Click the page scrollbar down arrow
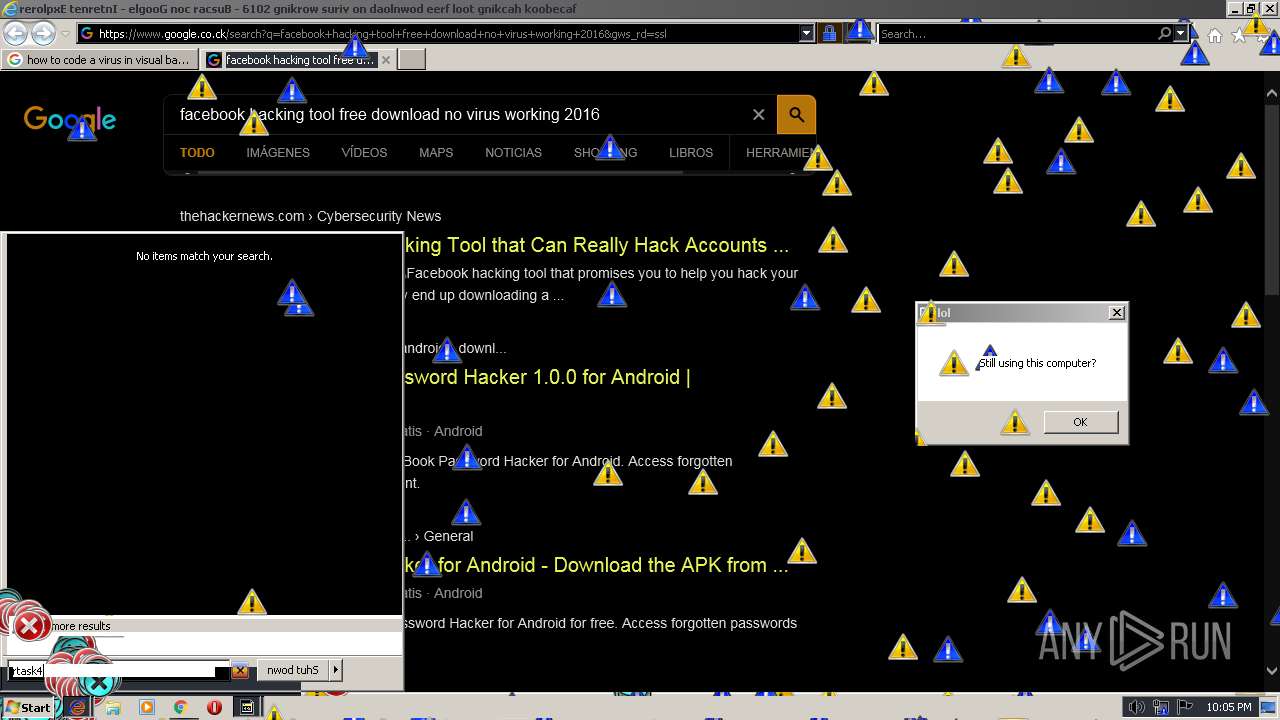Screen dimensions: 1280x720 [1271, 670]
